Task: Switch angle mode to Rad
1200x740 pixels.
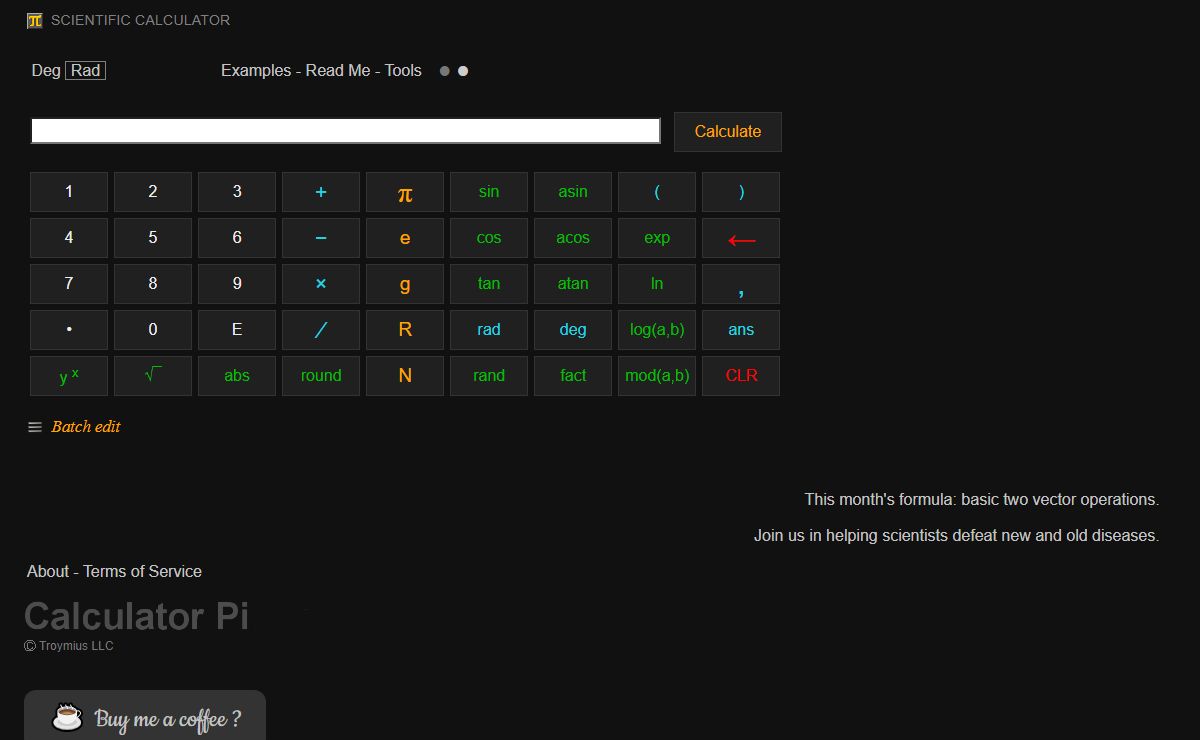Action: [86, 71]
